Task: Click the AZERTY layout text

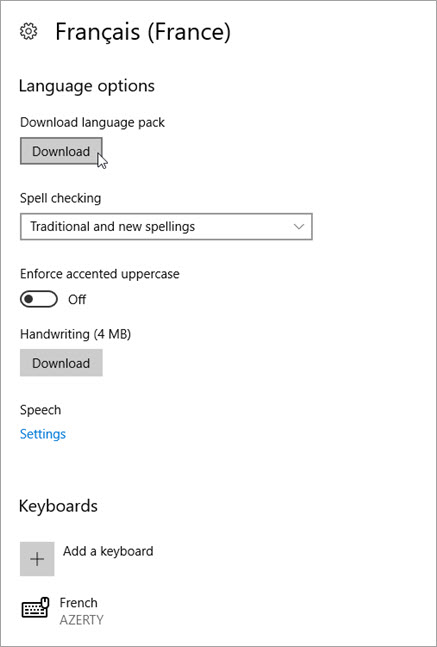Action: (81, 620)
